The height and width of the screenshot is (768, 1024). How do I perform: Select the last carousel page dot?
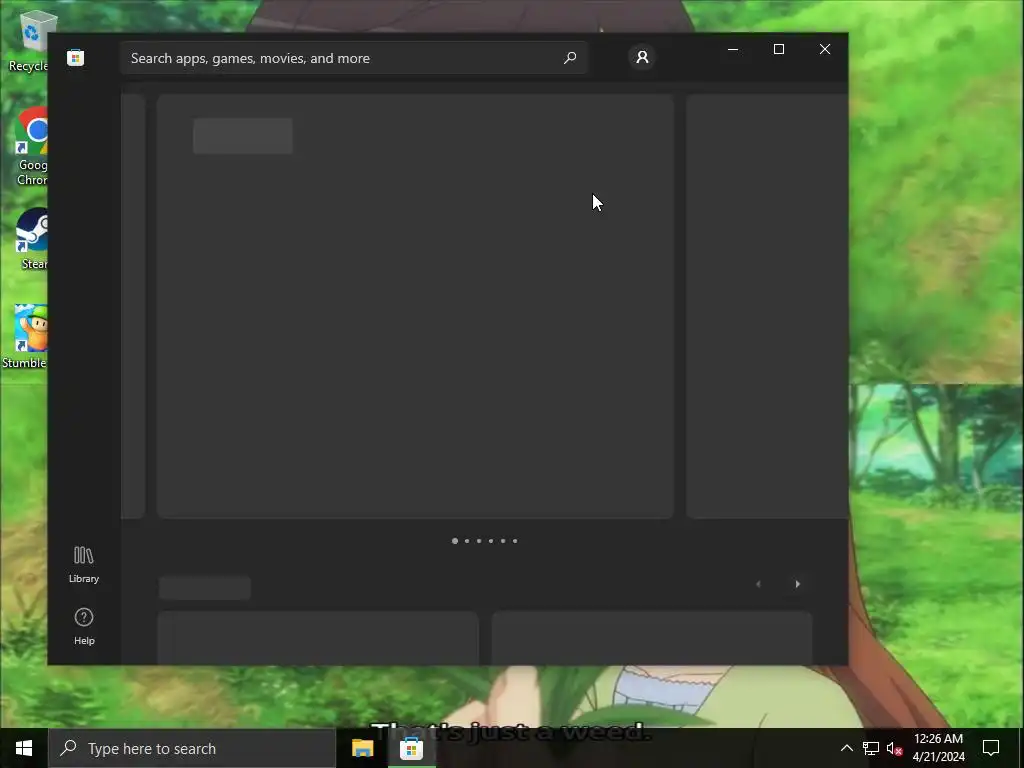(x=515, y=541)
